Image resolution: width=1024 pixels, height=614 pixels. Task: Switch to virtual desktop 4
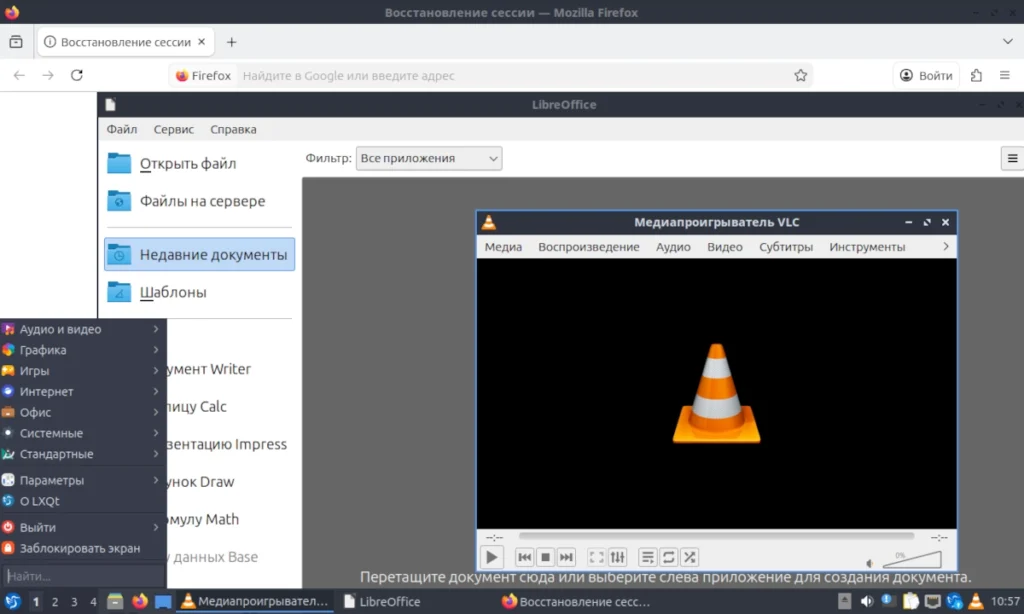(x=93, y=602)
